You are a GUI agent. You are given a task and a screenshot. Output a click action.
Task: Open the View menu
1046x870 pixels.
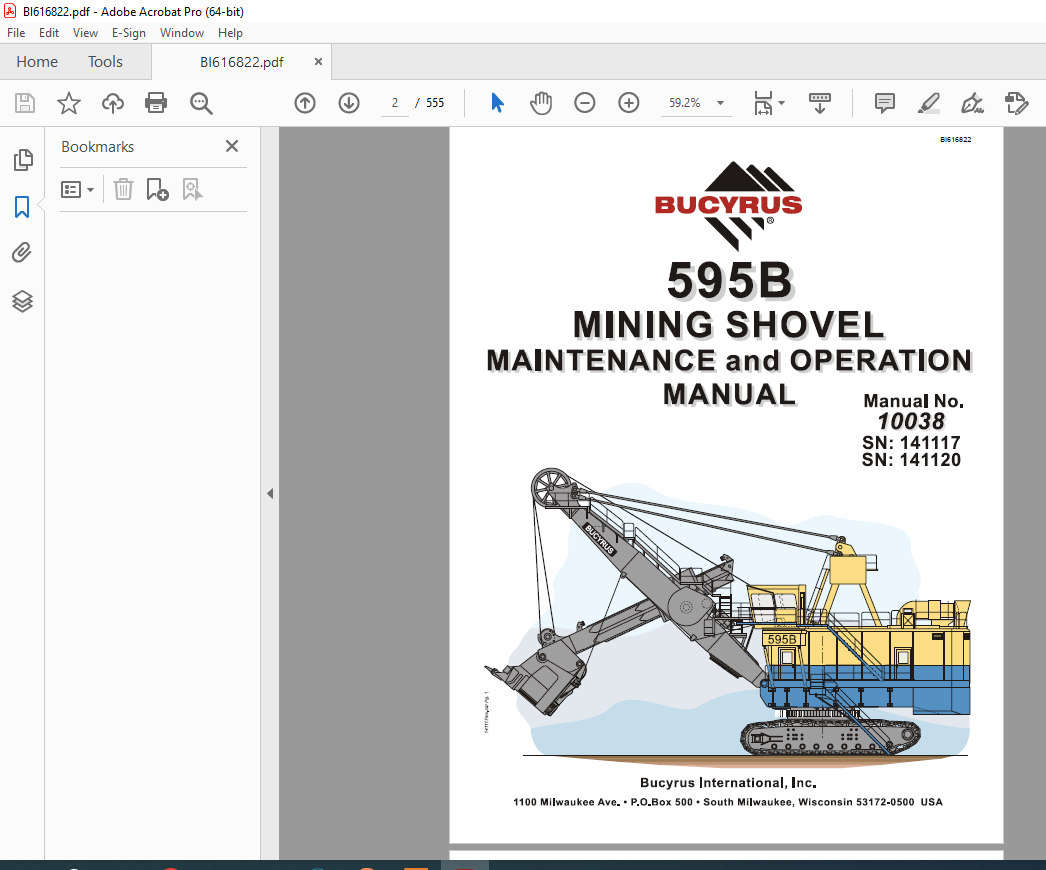pyautogui.click(x=85, y=33)
